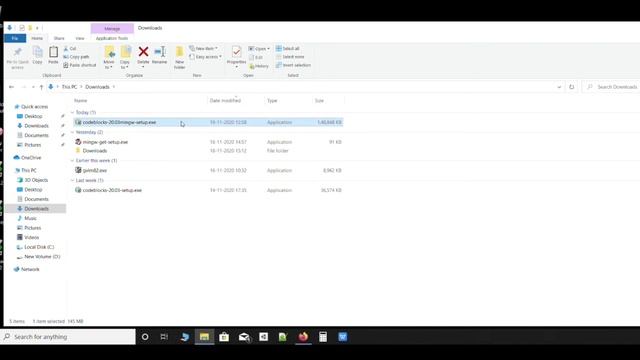
Task: Sort by Date modified column
Action: (225, 100)
